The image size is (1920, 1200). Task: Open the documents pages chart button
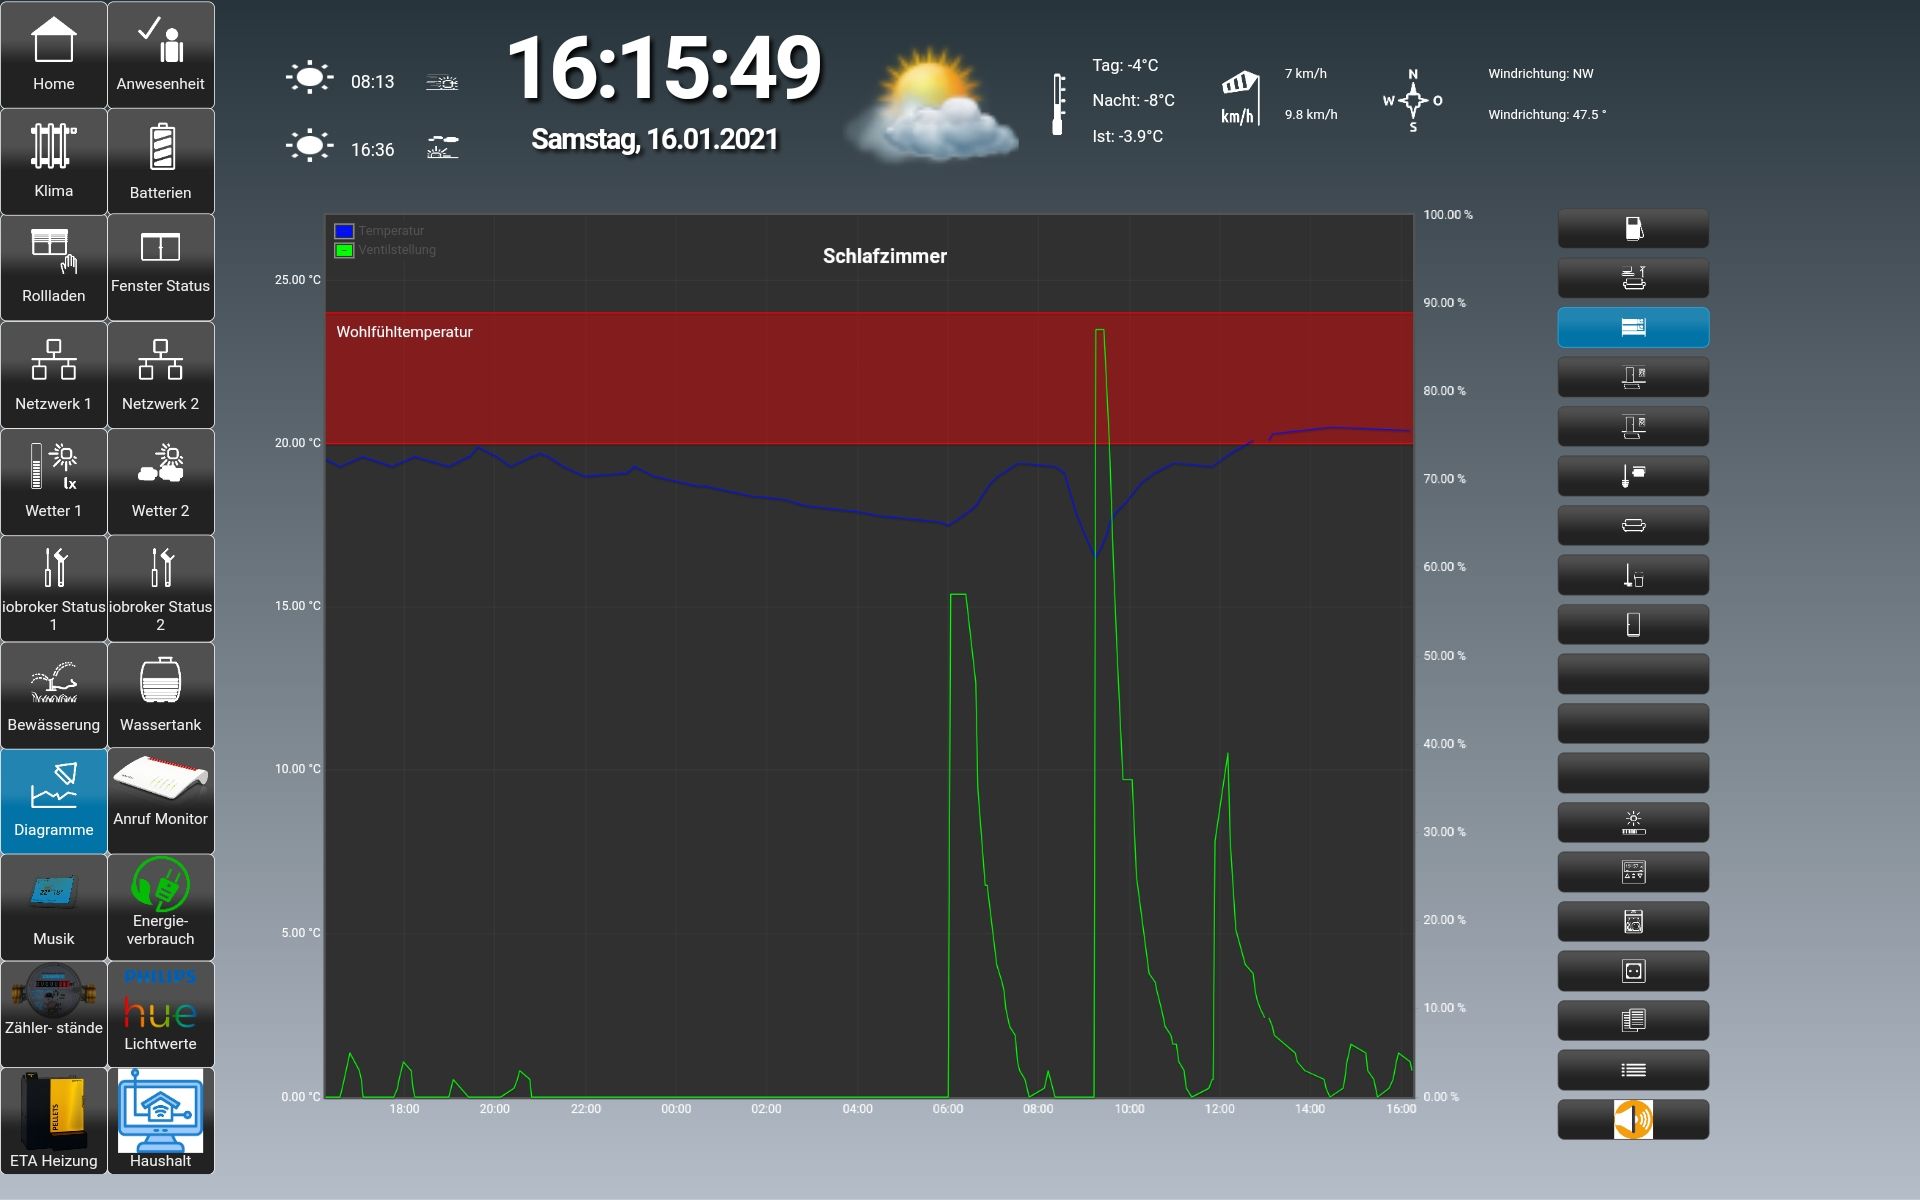coord(1632,1021)
